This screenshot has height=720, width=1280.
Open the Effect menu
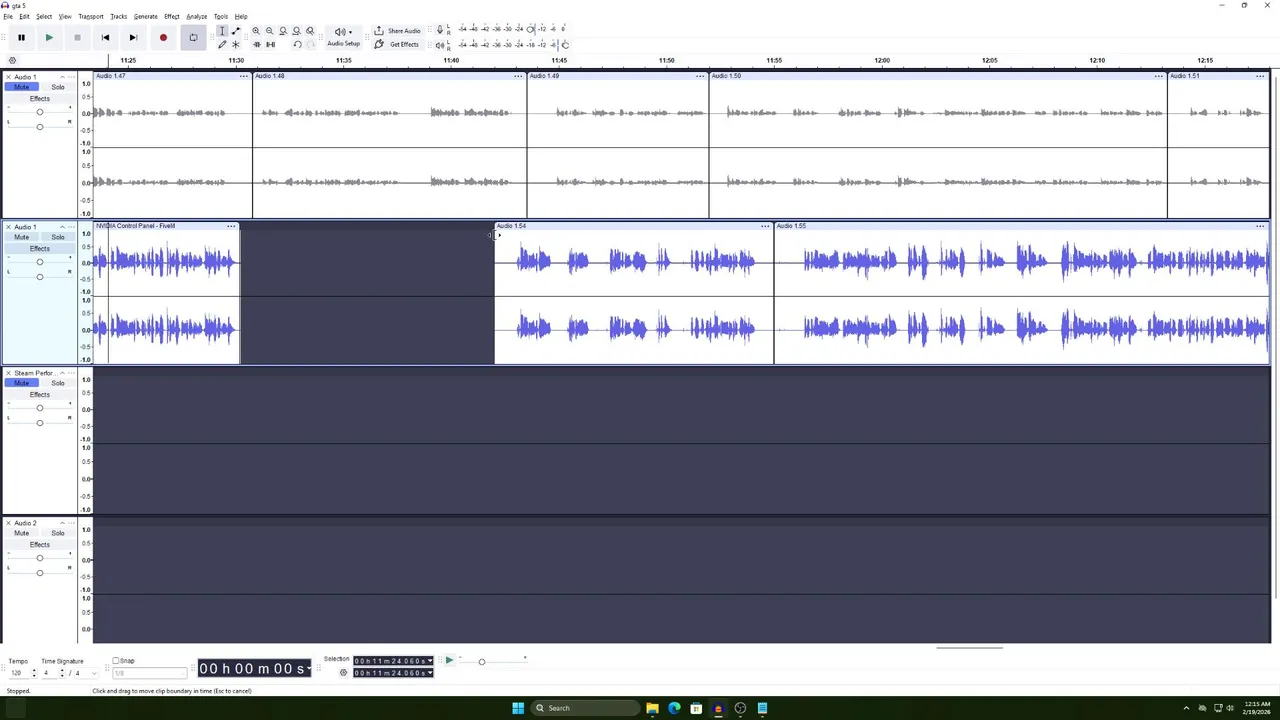click(172, 16)
